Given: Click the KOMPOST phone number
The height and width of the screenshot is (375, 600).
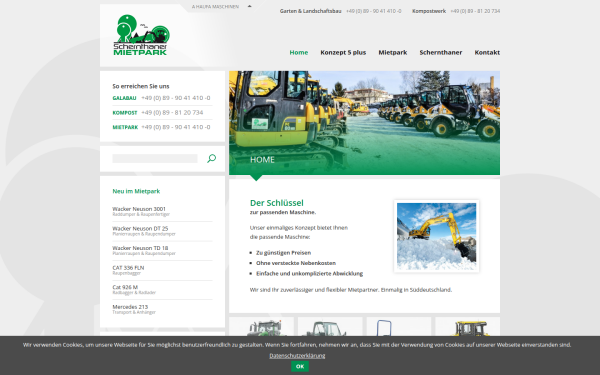Looking at the screenshot, I should click(x=172, y=112).
